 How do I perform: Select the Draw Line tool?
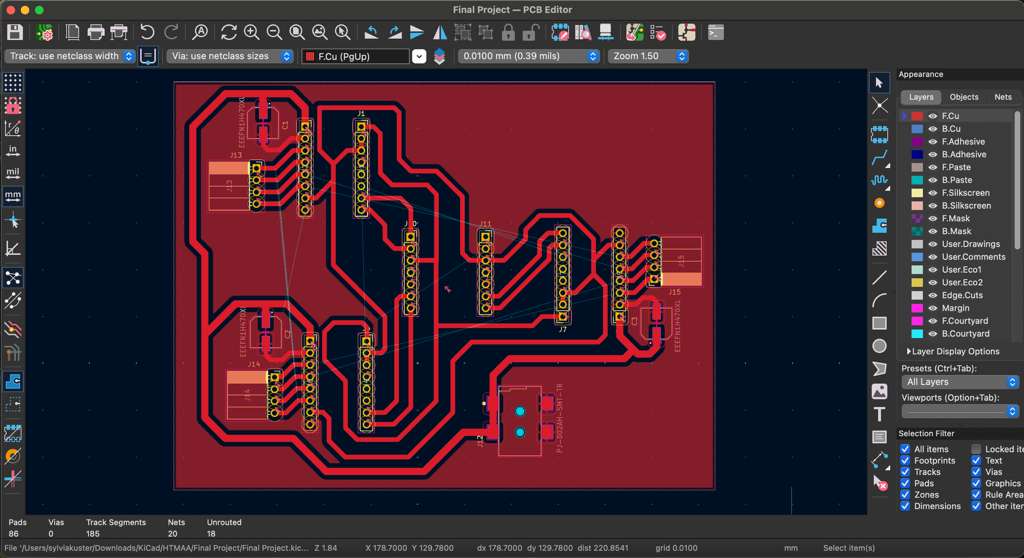[879, 278]
